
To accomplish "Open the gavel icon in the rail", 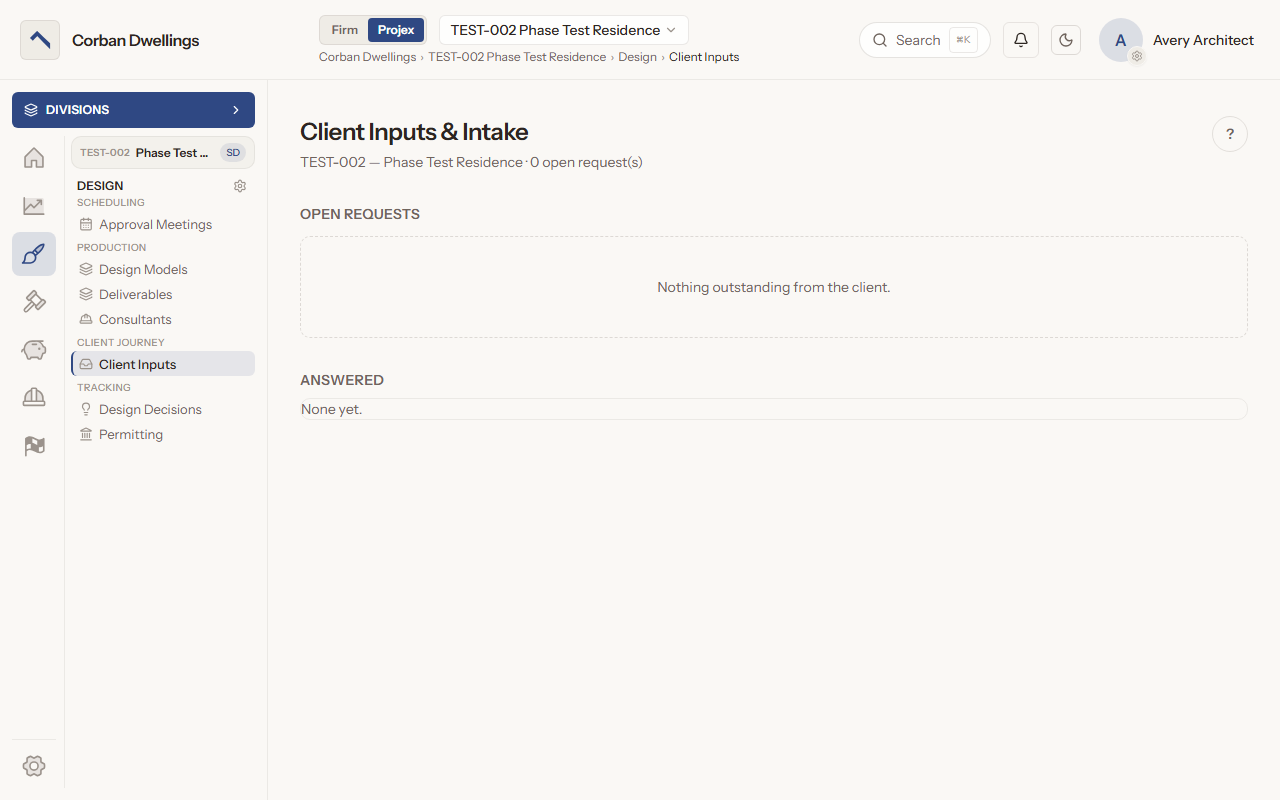I will coord(34,302).
